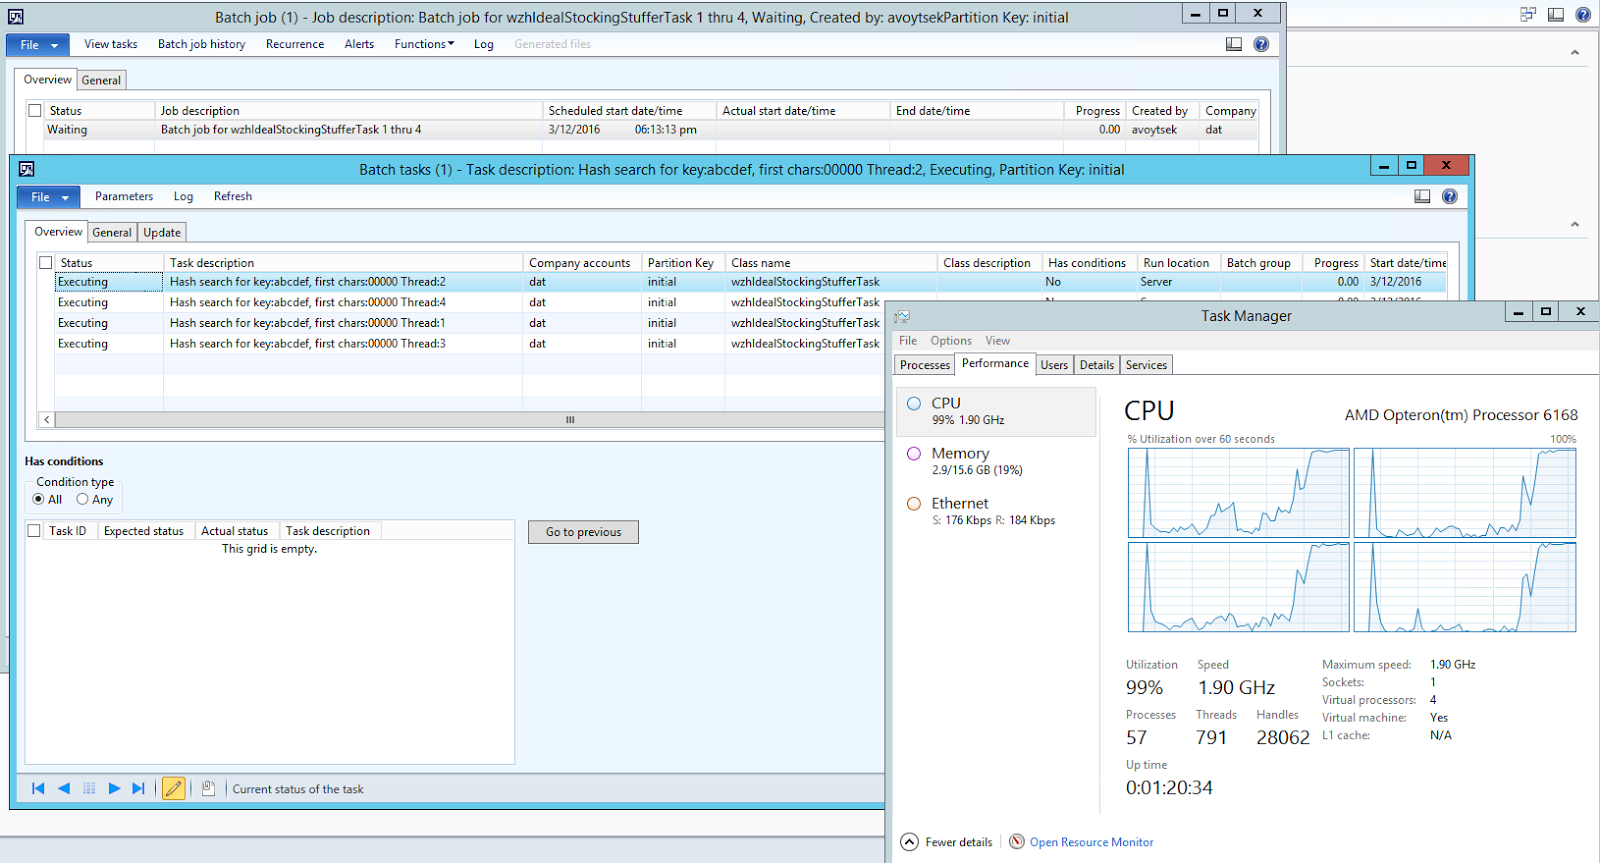Image resolution: width=1600 pixels, height=863 pixels.
Task: Switch to General tab in Batch tasks window
Action: click(112, 232)
